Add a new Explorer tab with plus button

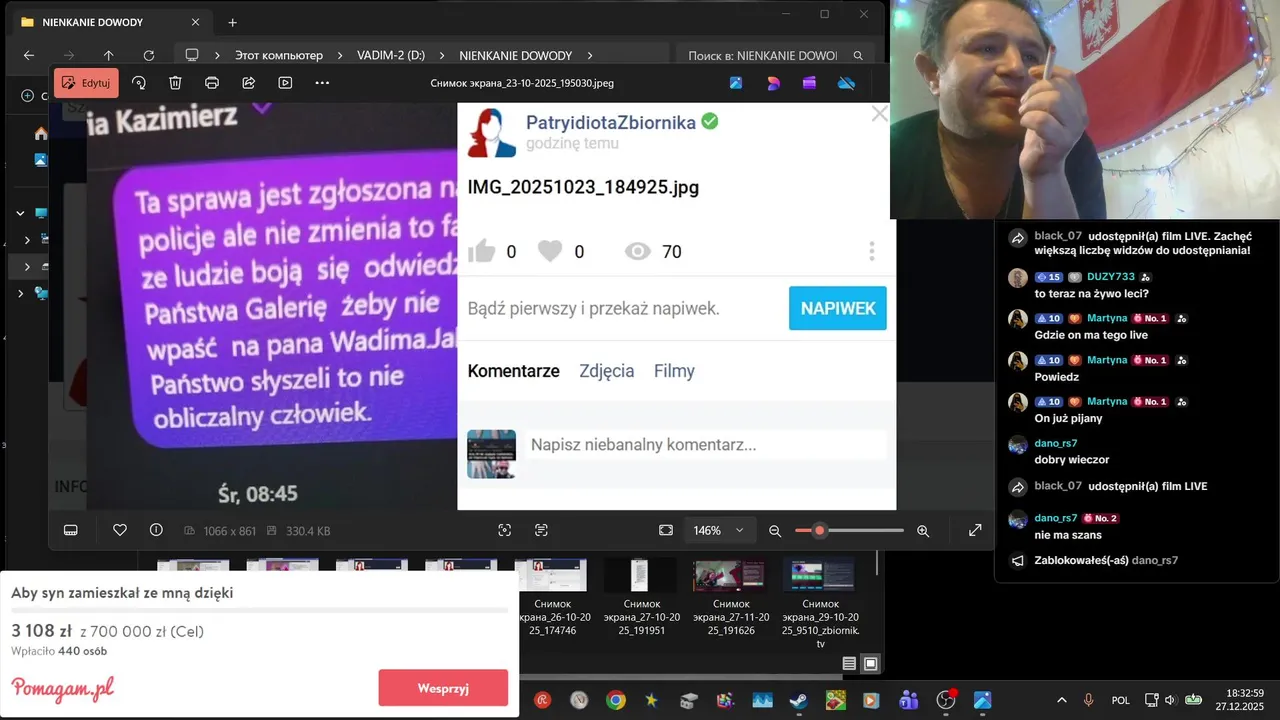(x=232, y=22)
